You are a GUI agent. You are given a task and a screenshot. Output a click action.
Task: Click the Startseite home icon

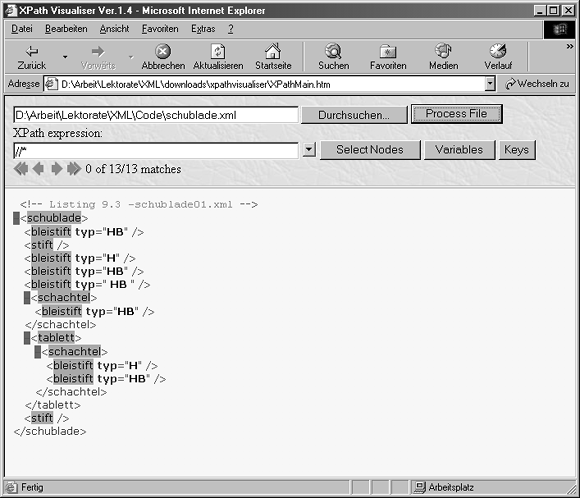[273, 51]
